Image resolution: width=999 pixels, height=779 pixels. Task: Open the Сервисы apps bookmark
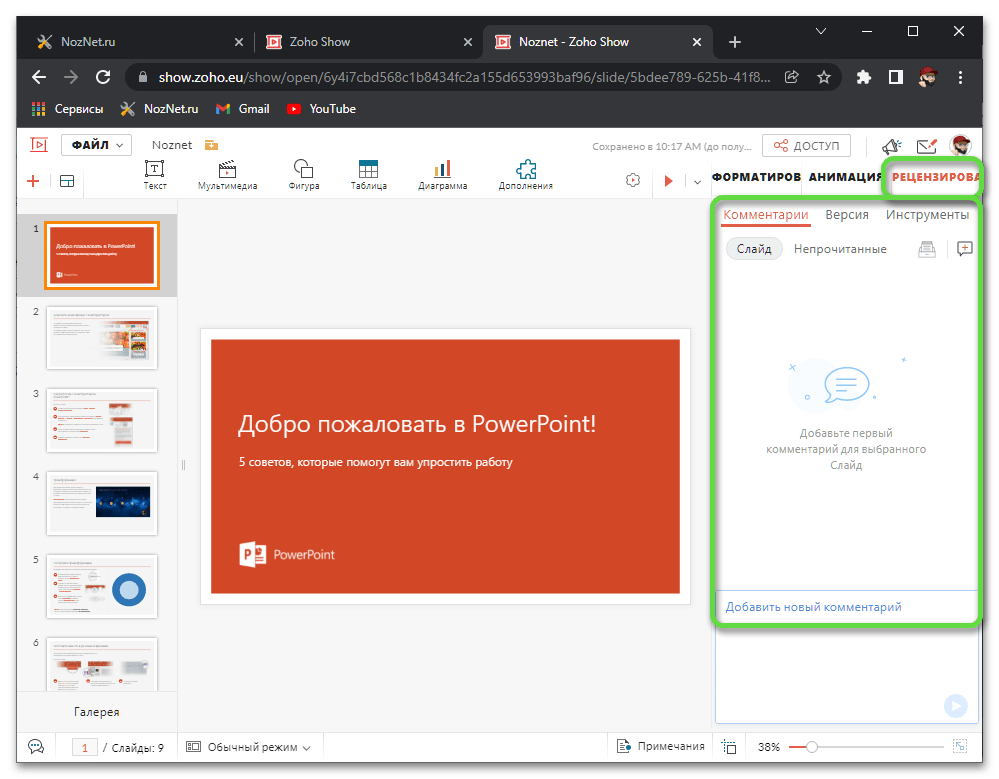coord(67,109)
